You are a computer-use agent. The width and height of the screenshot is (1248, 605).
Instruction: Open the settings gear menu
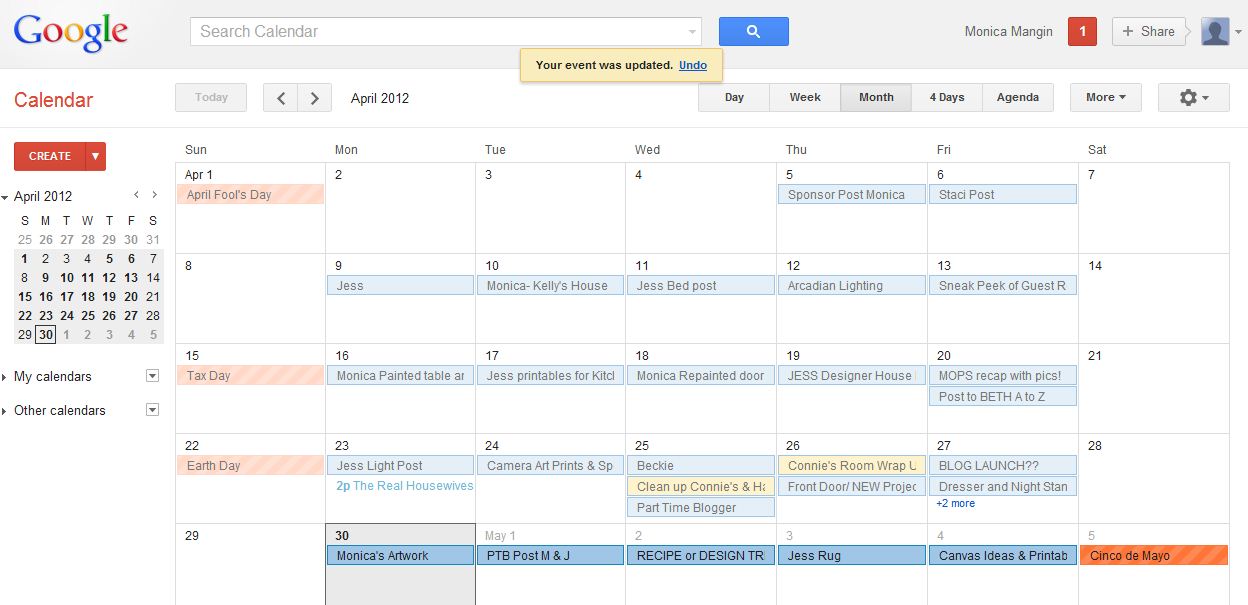[x=1193, y=98]
